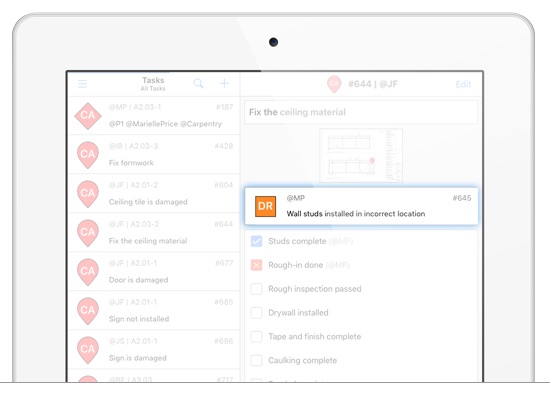Viewport: 550px width, 394px height.
Task: Click task number #685
Action: [224, 302]
